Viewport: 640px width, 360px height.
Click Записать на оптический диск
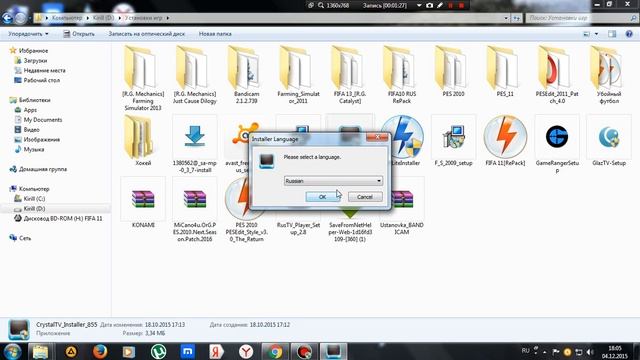[x=147, y=34]
